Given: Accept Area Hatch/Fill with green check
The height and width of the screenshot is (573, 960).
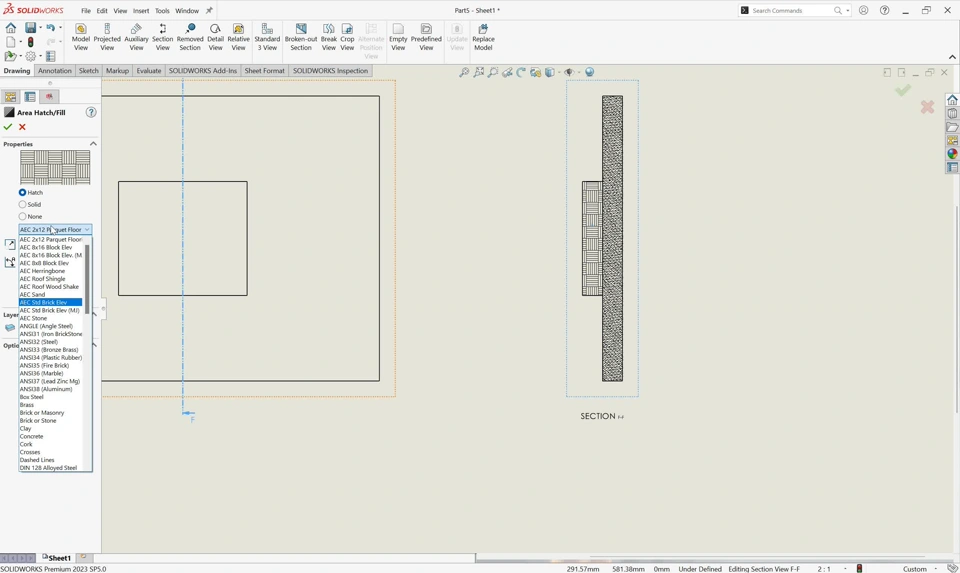Looking at the screenshot, I should point(8,127).
